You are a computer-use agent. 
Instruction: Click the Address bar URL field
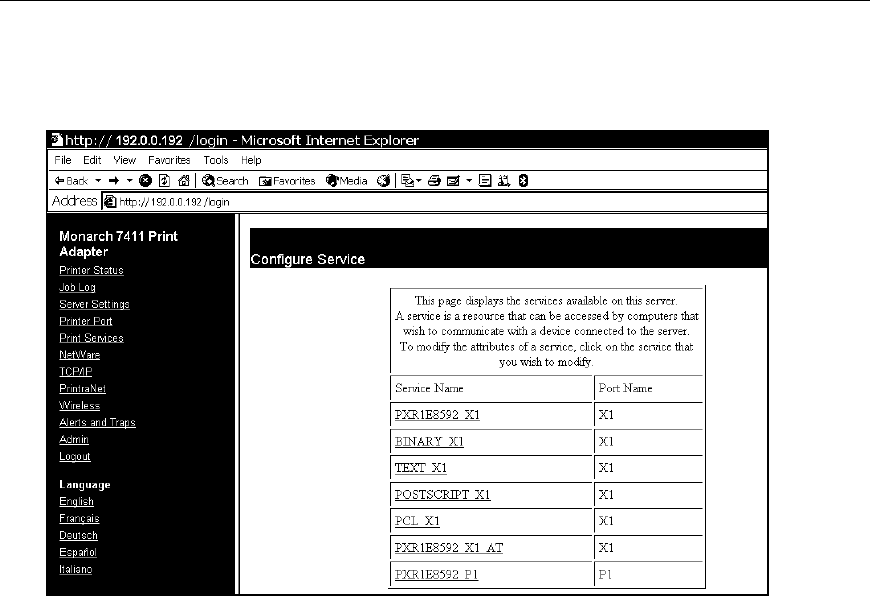pos(434,201)
